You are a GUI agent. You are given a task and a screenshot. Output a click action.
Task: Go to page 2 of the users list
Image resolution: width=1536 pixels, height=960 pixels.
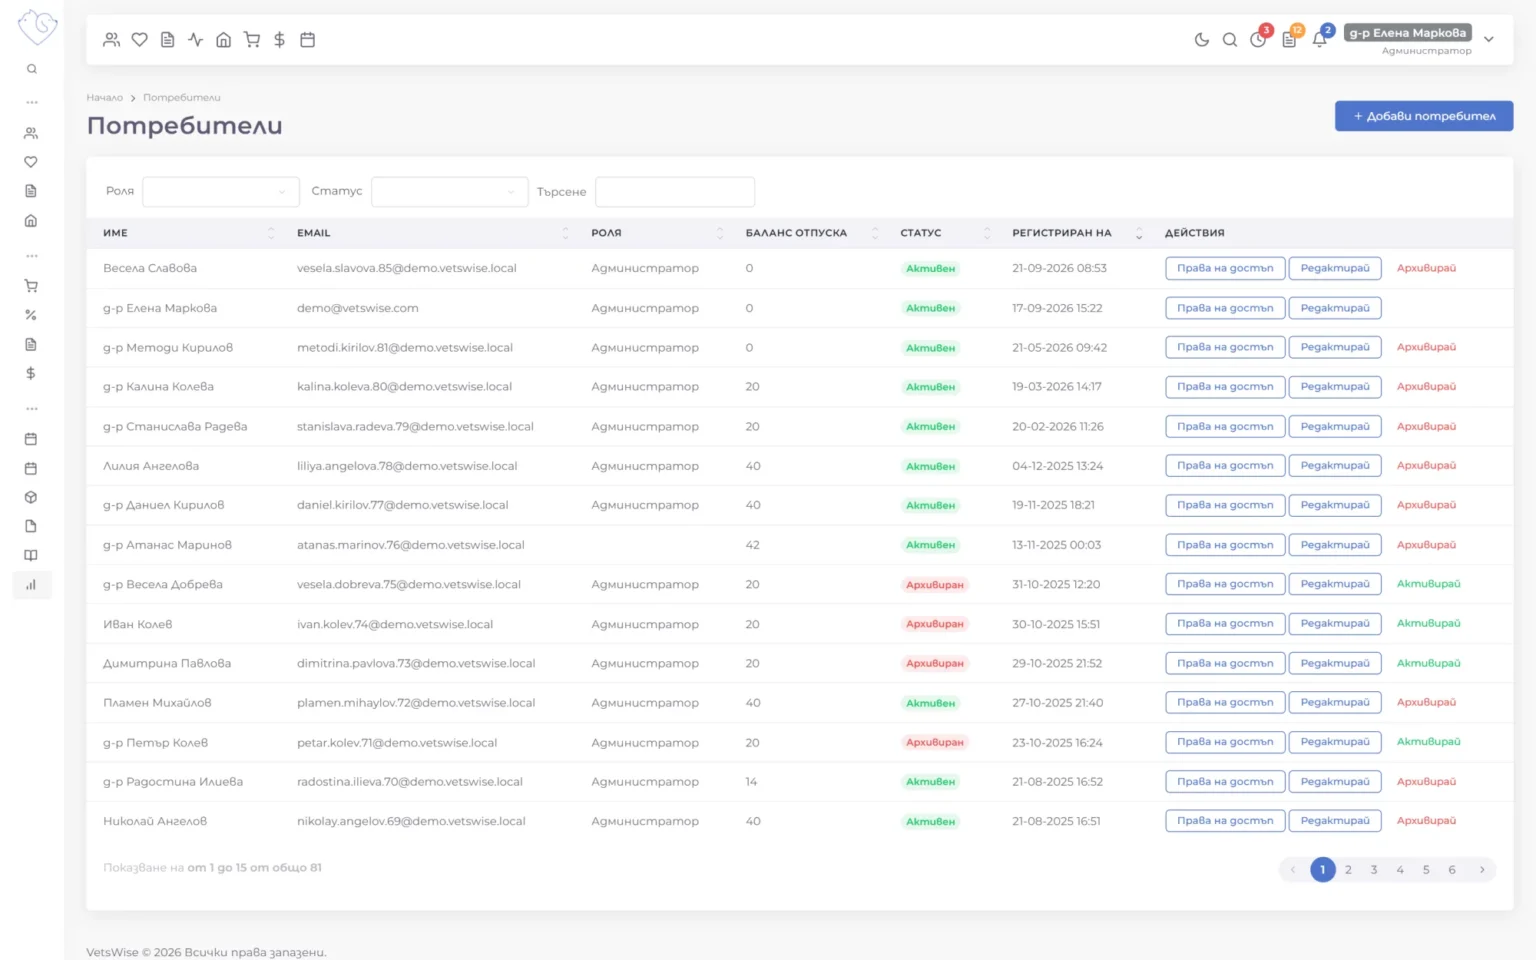tap(1348, 870)
